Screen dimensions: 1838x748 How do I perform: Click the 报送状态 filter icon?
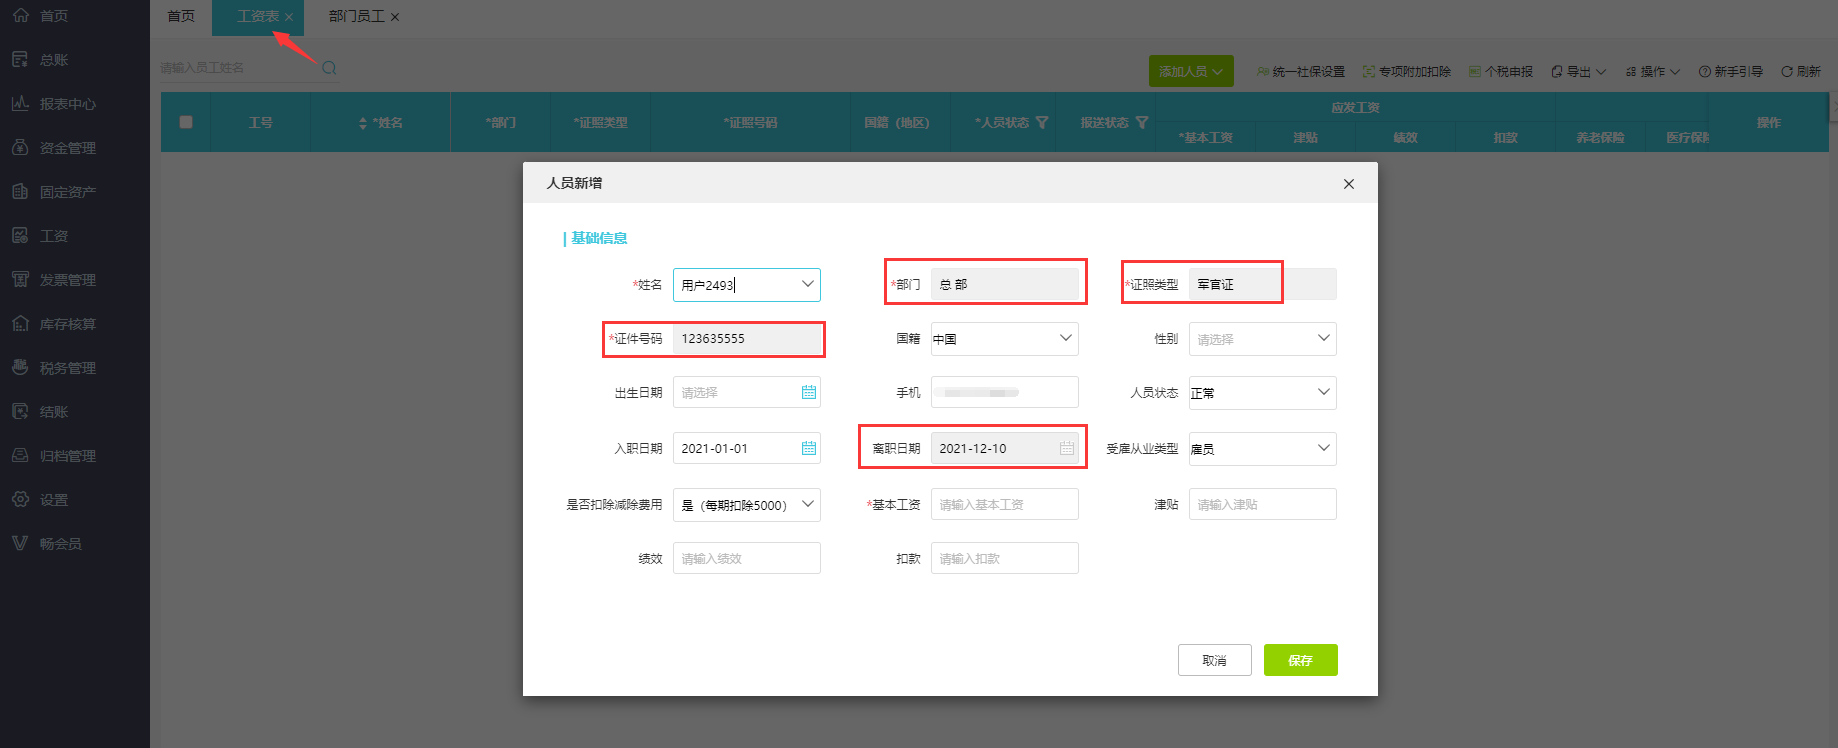tap(1141, 123)
